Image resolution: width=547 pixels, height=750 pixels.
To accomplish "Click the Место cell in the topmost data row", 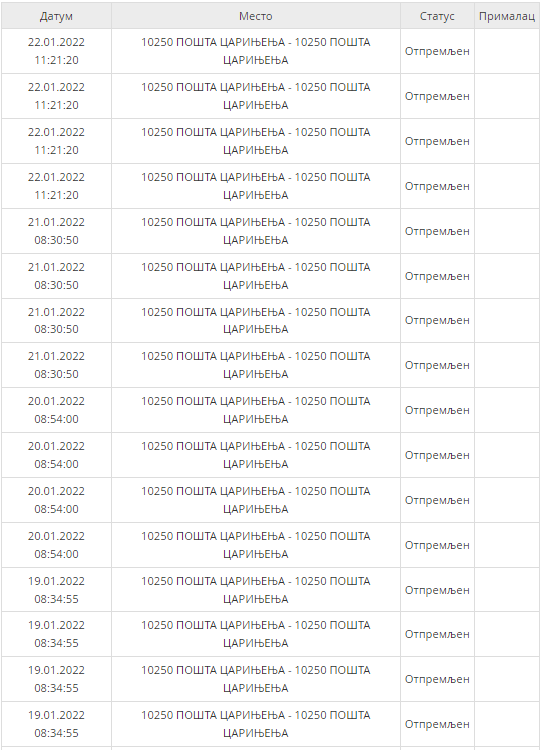I will coord(256,51).
